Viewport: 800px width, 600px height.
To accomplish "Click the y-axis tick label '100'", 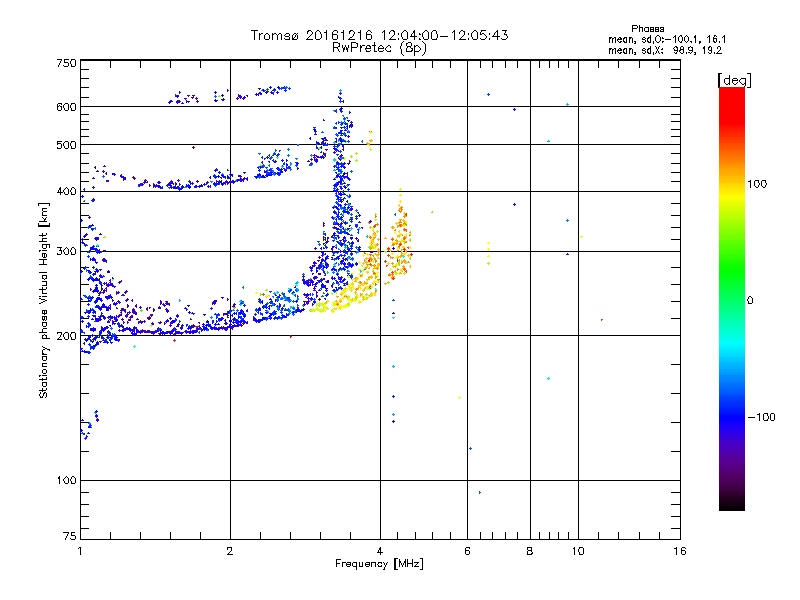I will pos(66,481).
